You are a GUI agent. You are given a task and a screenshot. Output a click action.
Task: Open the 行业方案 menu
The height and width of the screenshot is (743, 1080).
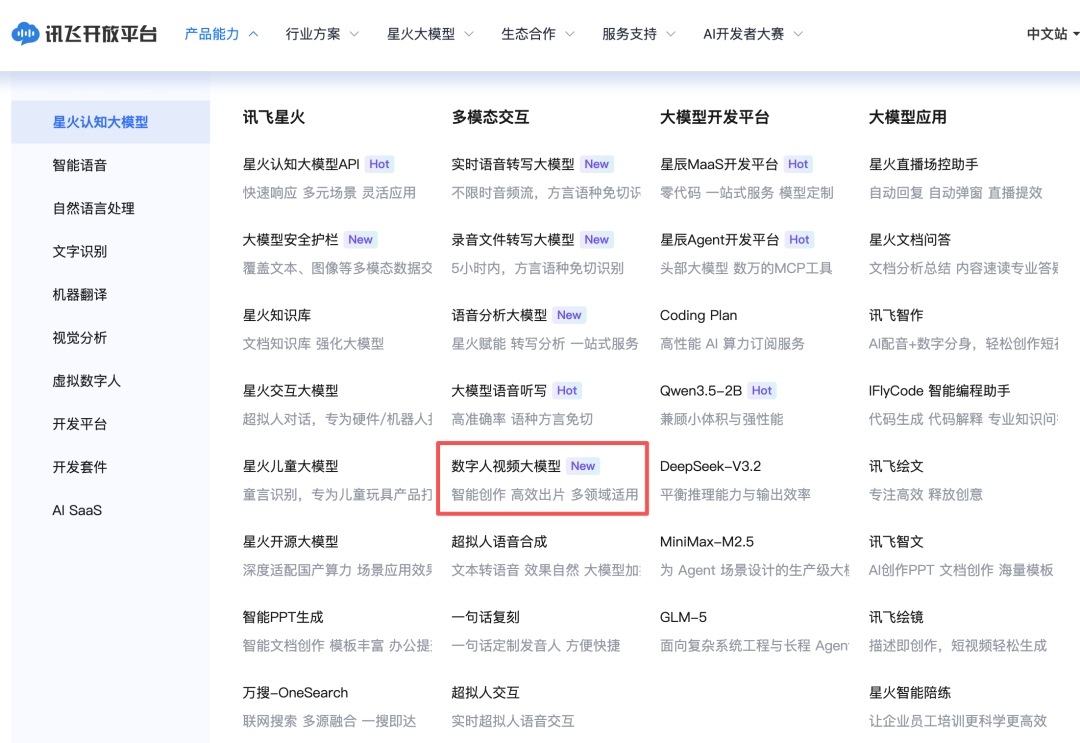pos(313,34)
